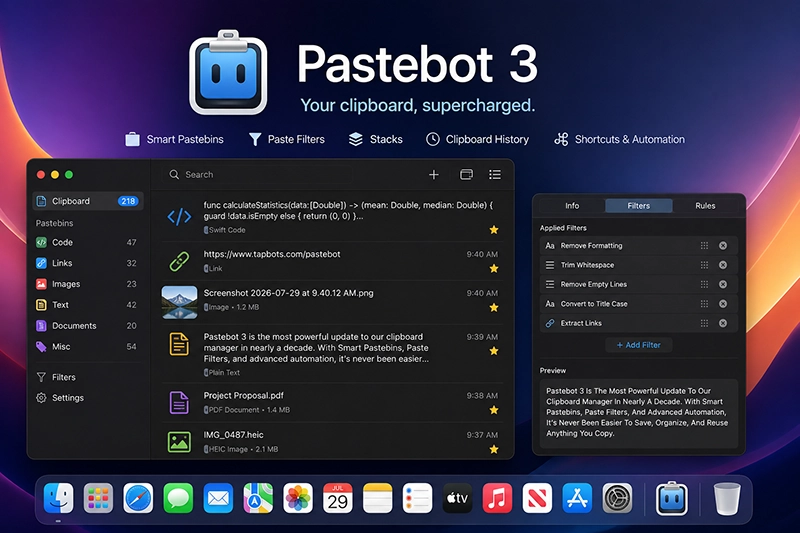Screen dimensions: 800x533
Task: Toggle star on tapbots.com link clipping
Action: (x=494, y=268)
